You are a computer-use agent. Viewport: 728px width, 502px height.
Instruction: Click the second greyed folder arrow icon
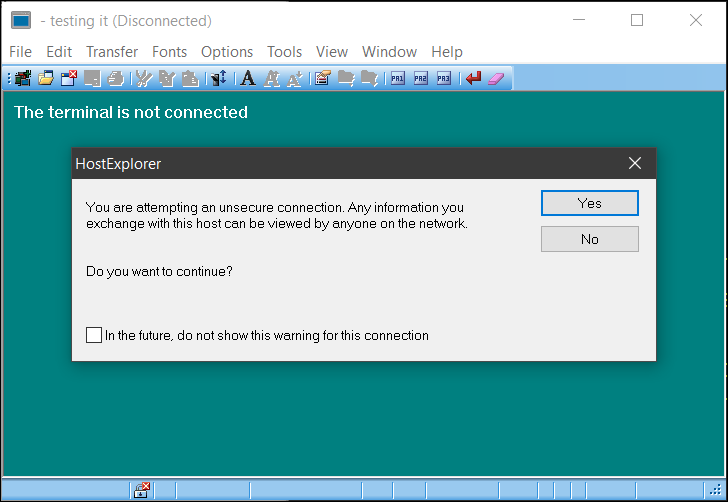point(369,78)
